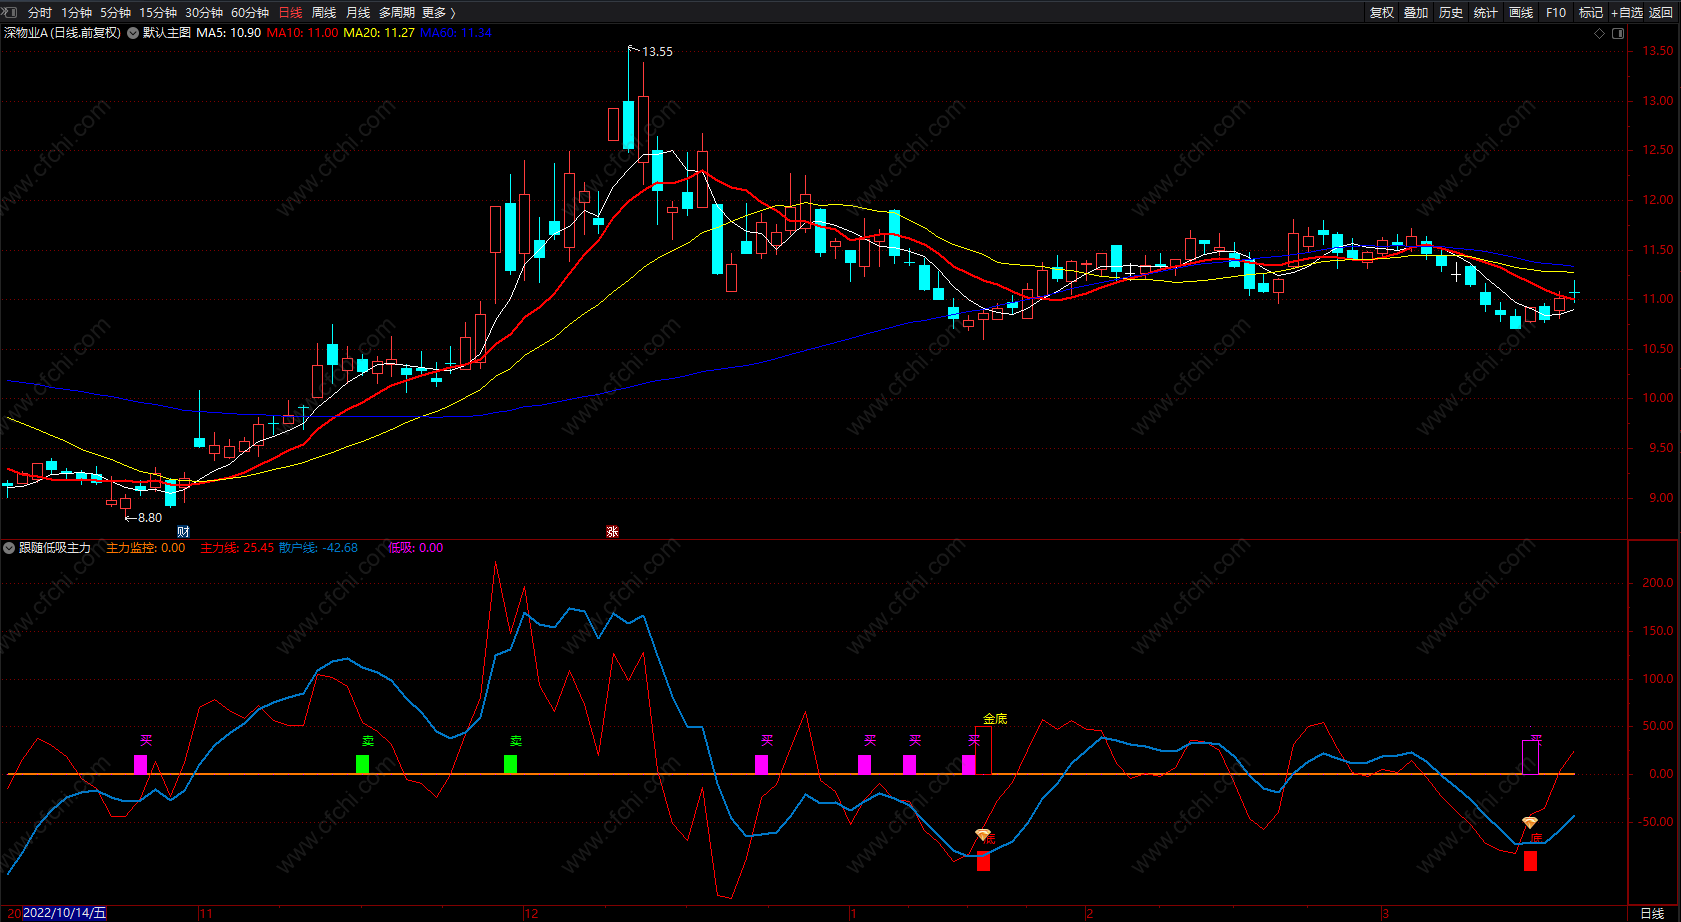The image size is (1681, 922).
Task: Switch to 分时 time-share view
Action: (x=40, y=13)
